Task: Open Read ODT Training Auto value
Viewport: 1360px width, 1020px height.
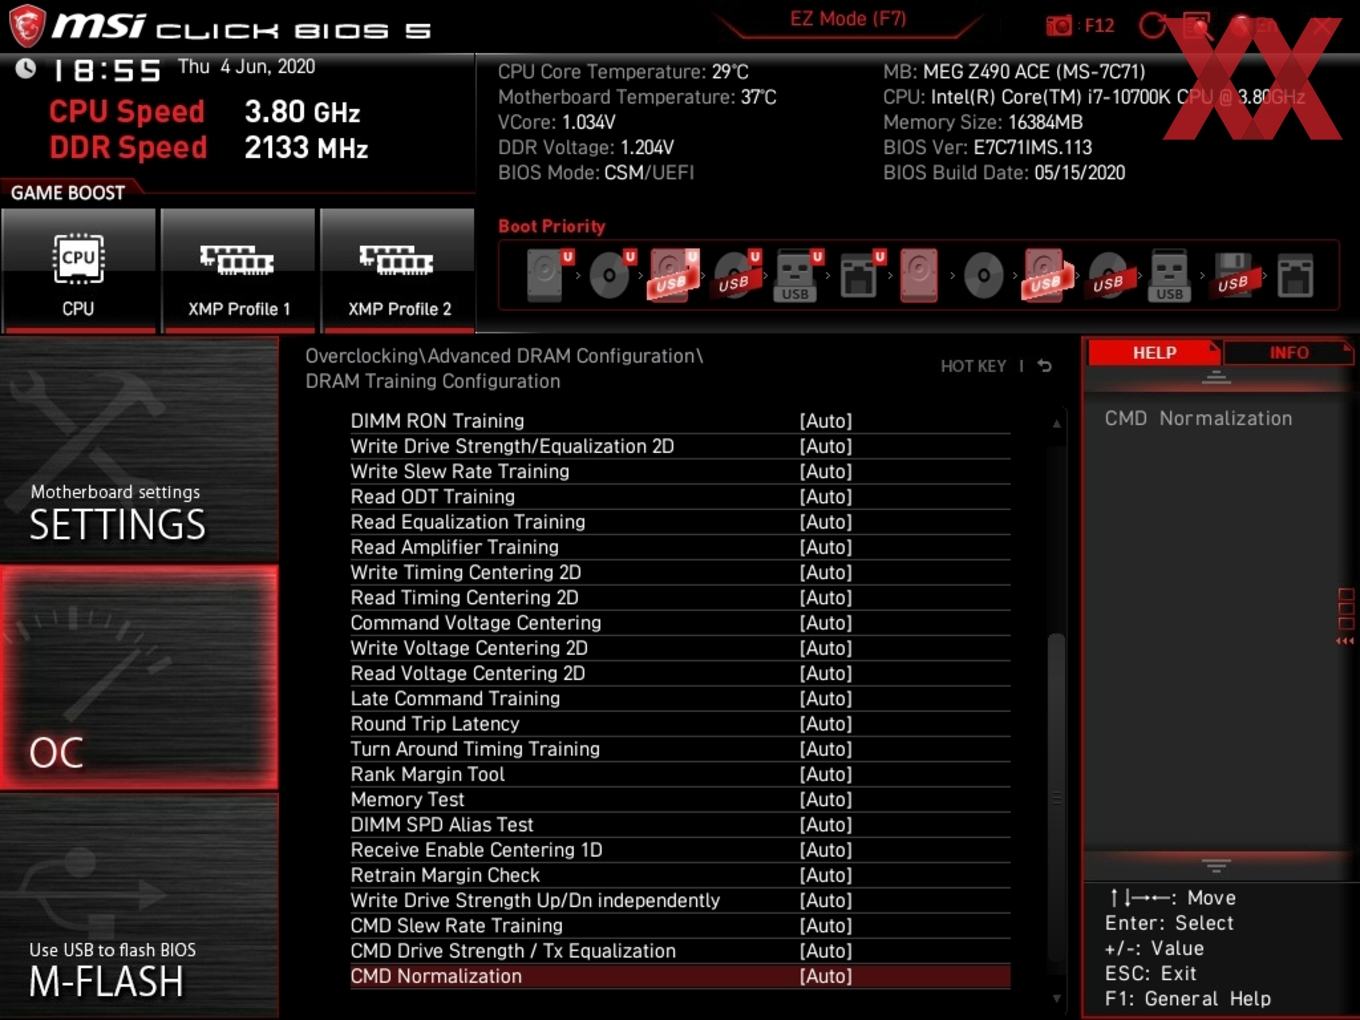Action: pyautogui.click(x=826, y=497)
